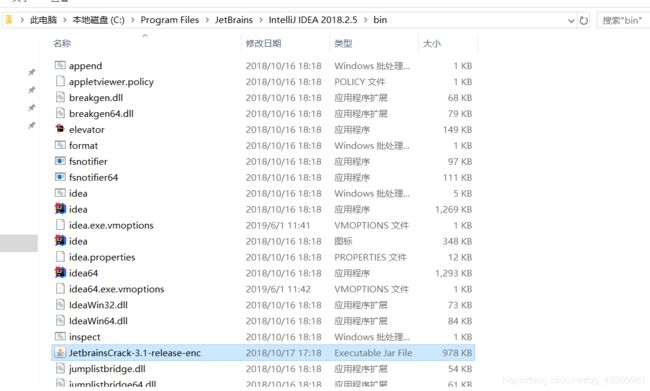Click the Executable Jar File type cell
The image size is (650, 391).
point(373,353)
